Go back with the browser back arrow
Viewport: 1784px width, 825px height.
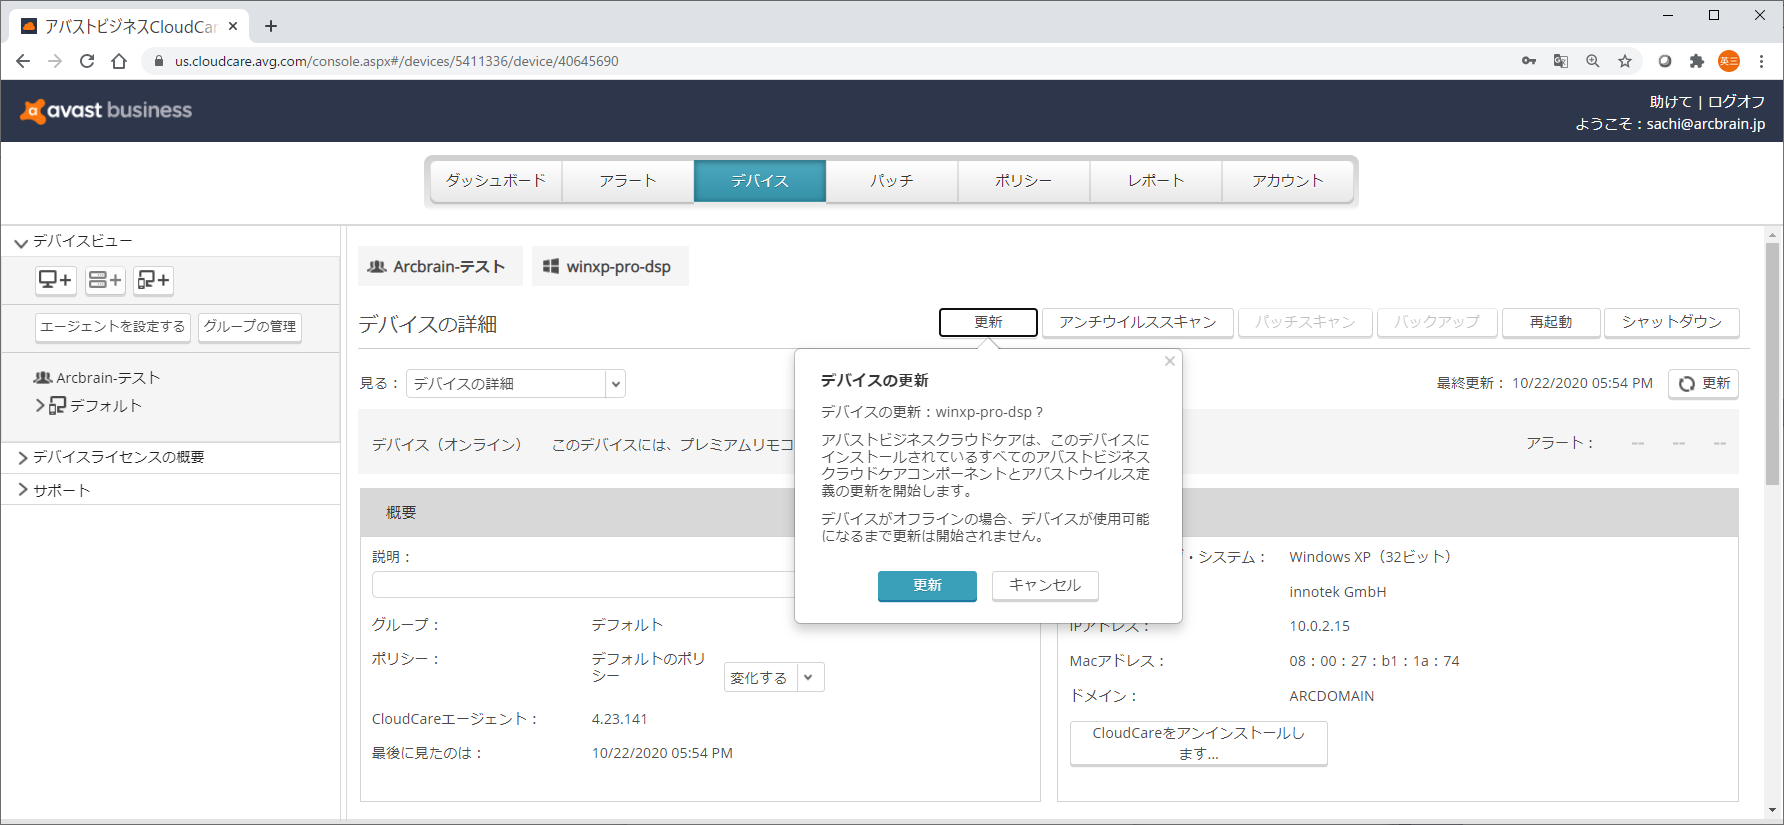point(23,61)
